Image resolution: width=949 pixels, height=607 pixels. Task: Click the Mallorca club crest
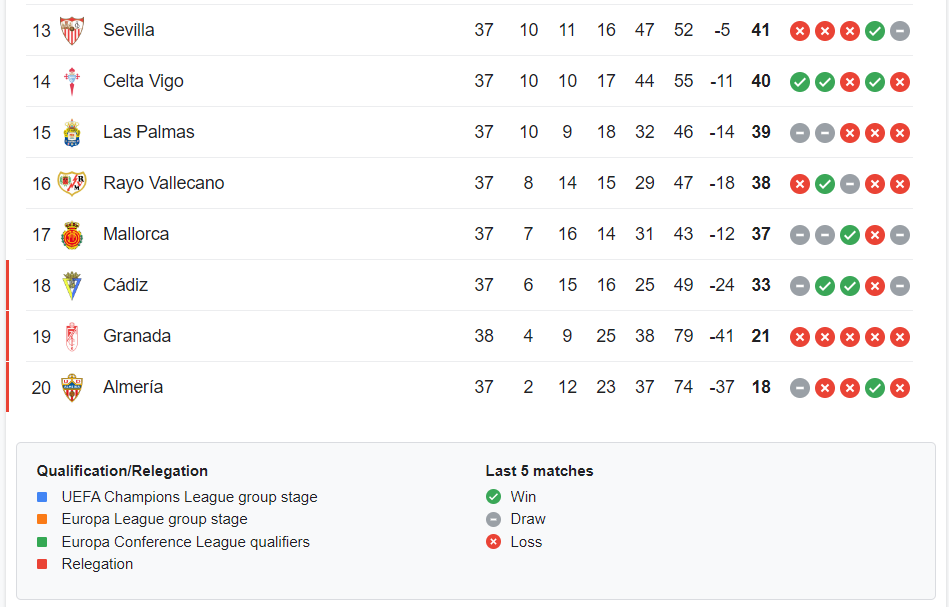72,235
